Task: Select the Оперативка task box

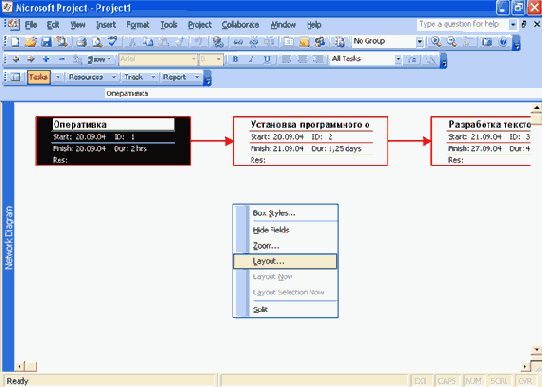Action: (x=113, y=141)
